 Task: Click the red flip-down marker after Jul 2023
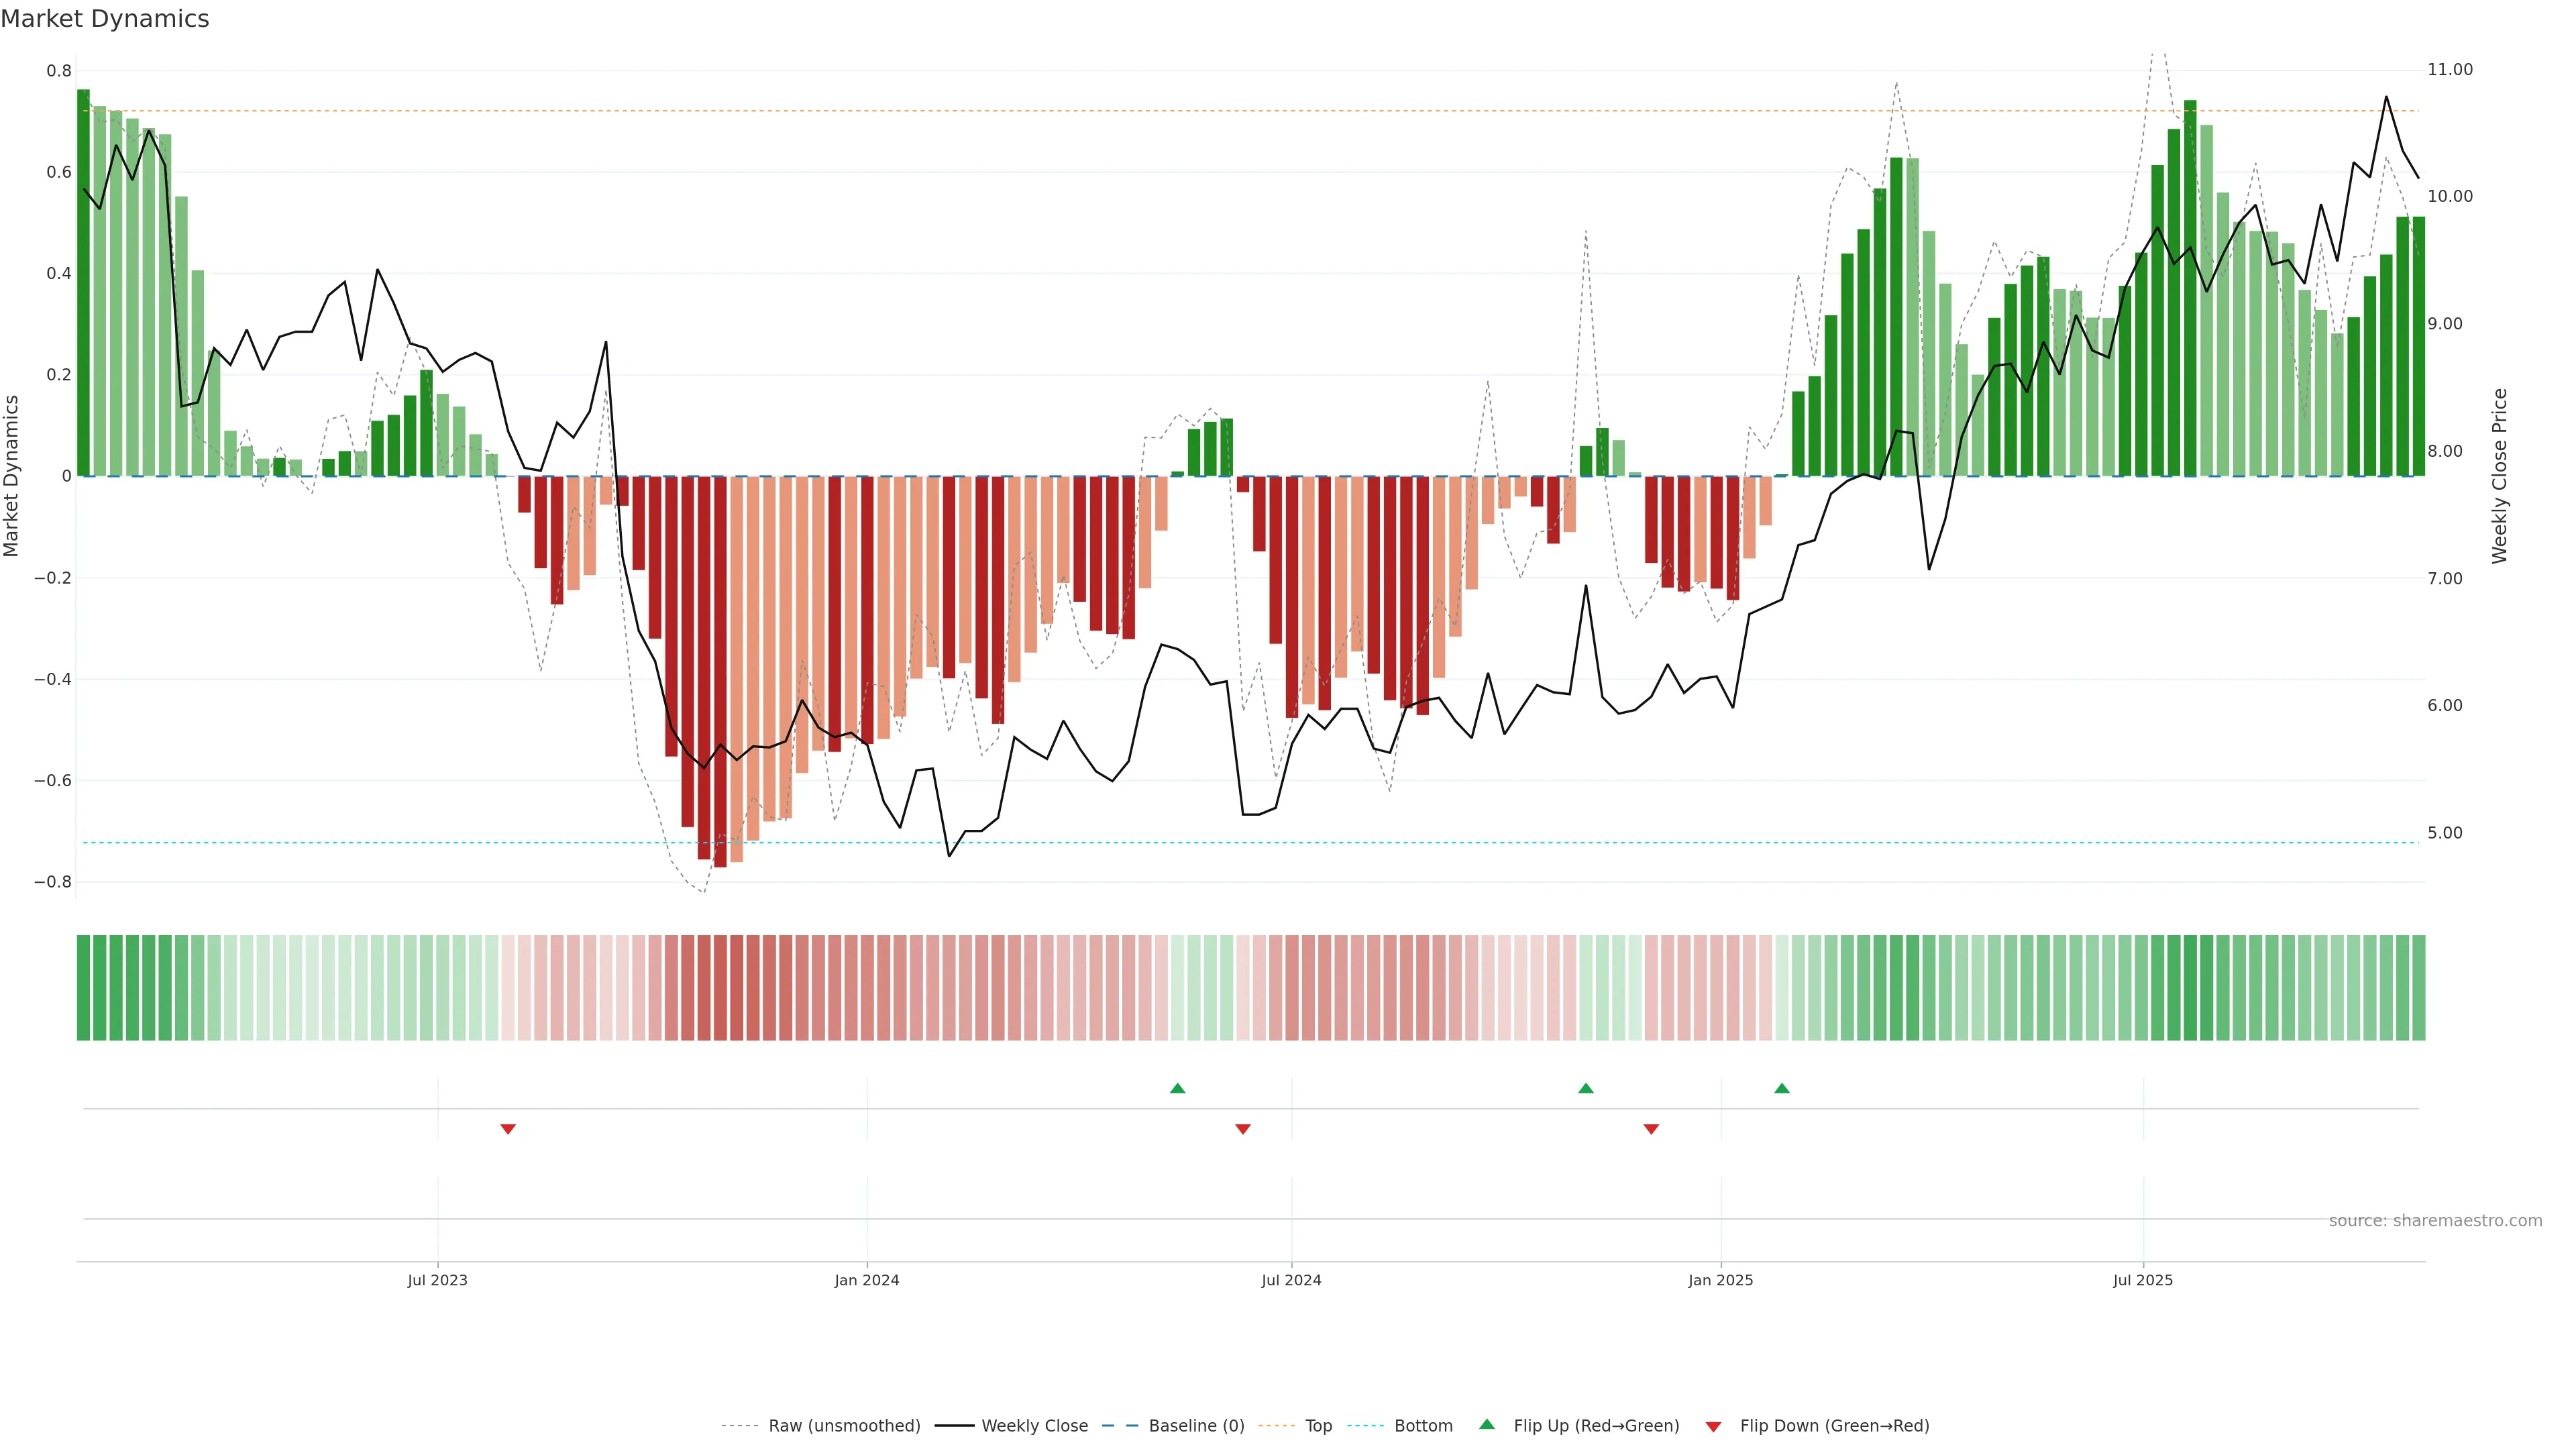tap(508, 1129)
